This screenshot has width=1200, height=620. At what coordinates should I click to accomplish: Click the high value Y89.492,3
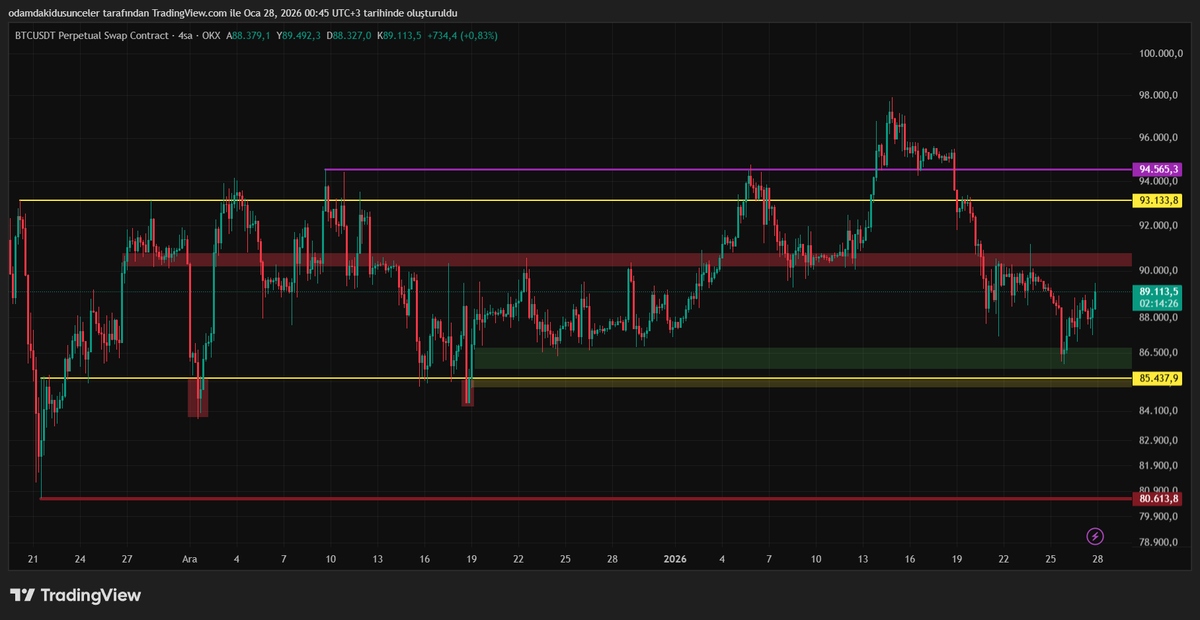coord(299,35)
